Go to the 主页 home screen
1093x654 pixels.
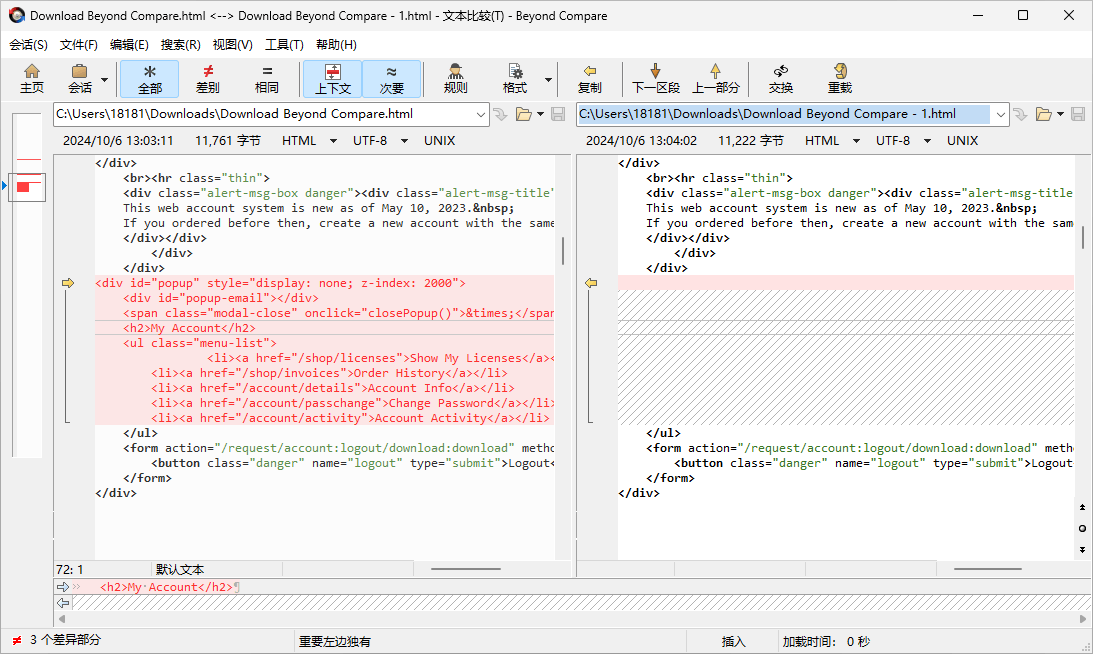pos(32,79)
